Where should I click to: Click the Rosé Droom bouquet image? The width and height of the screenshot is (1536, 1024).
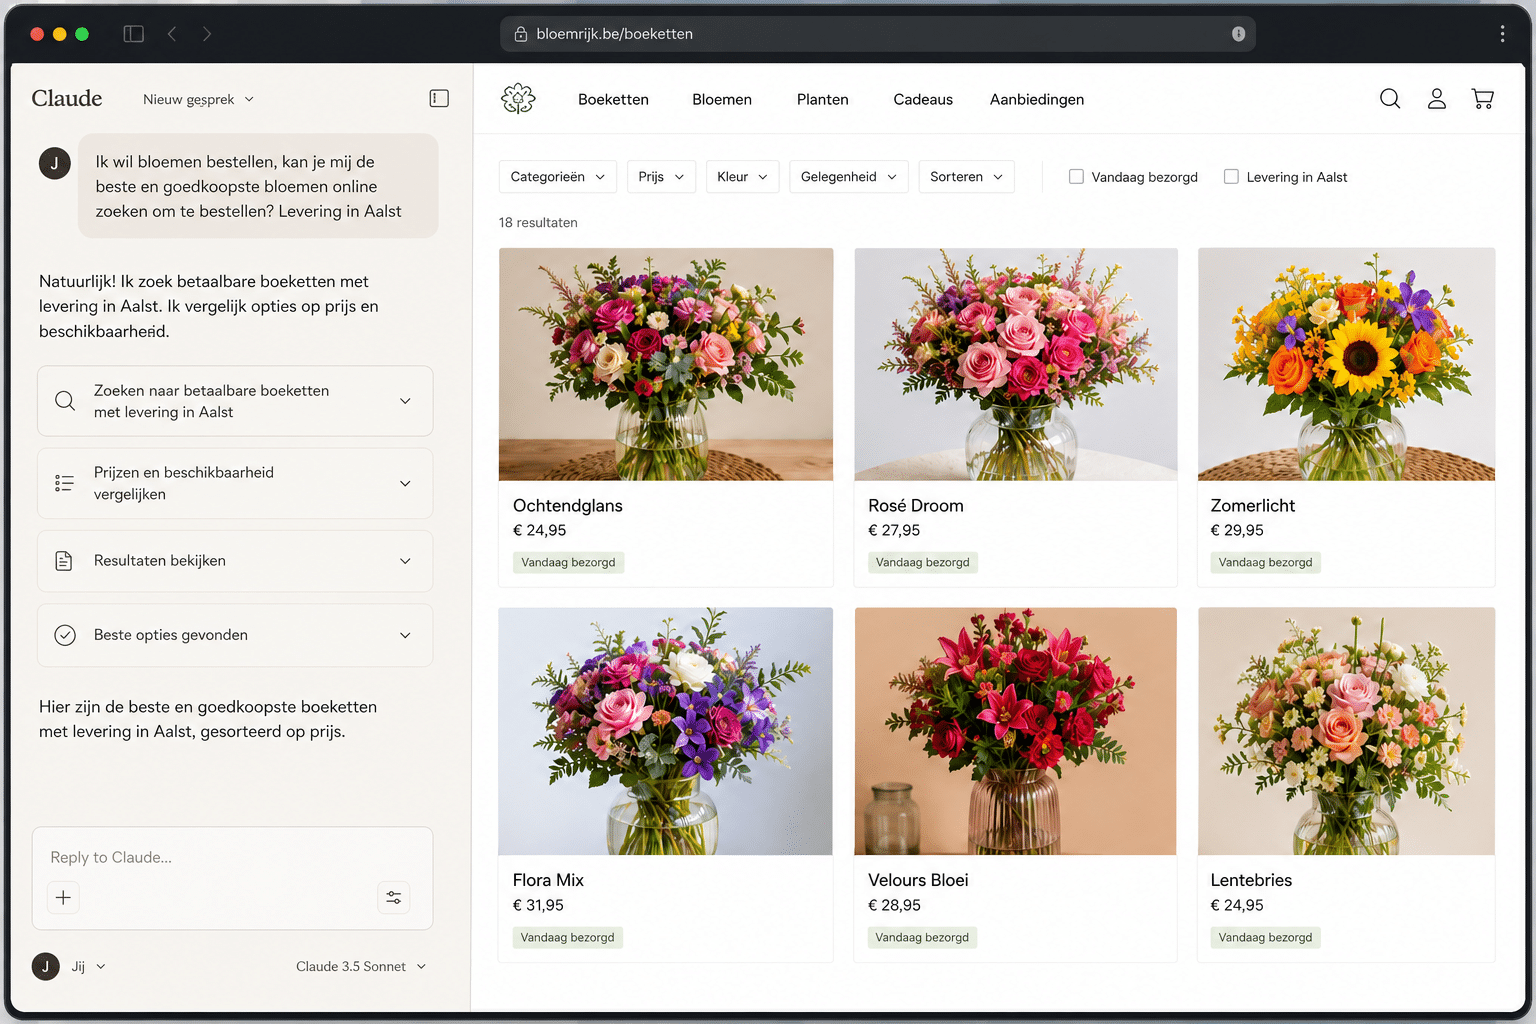click(1016, 364)
